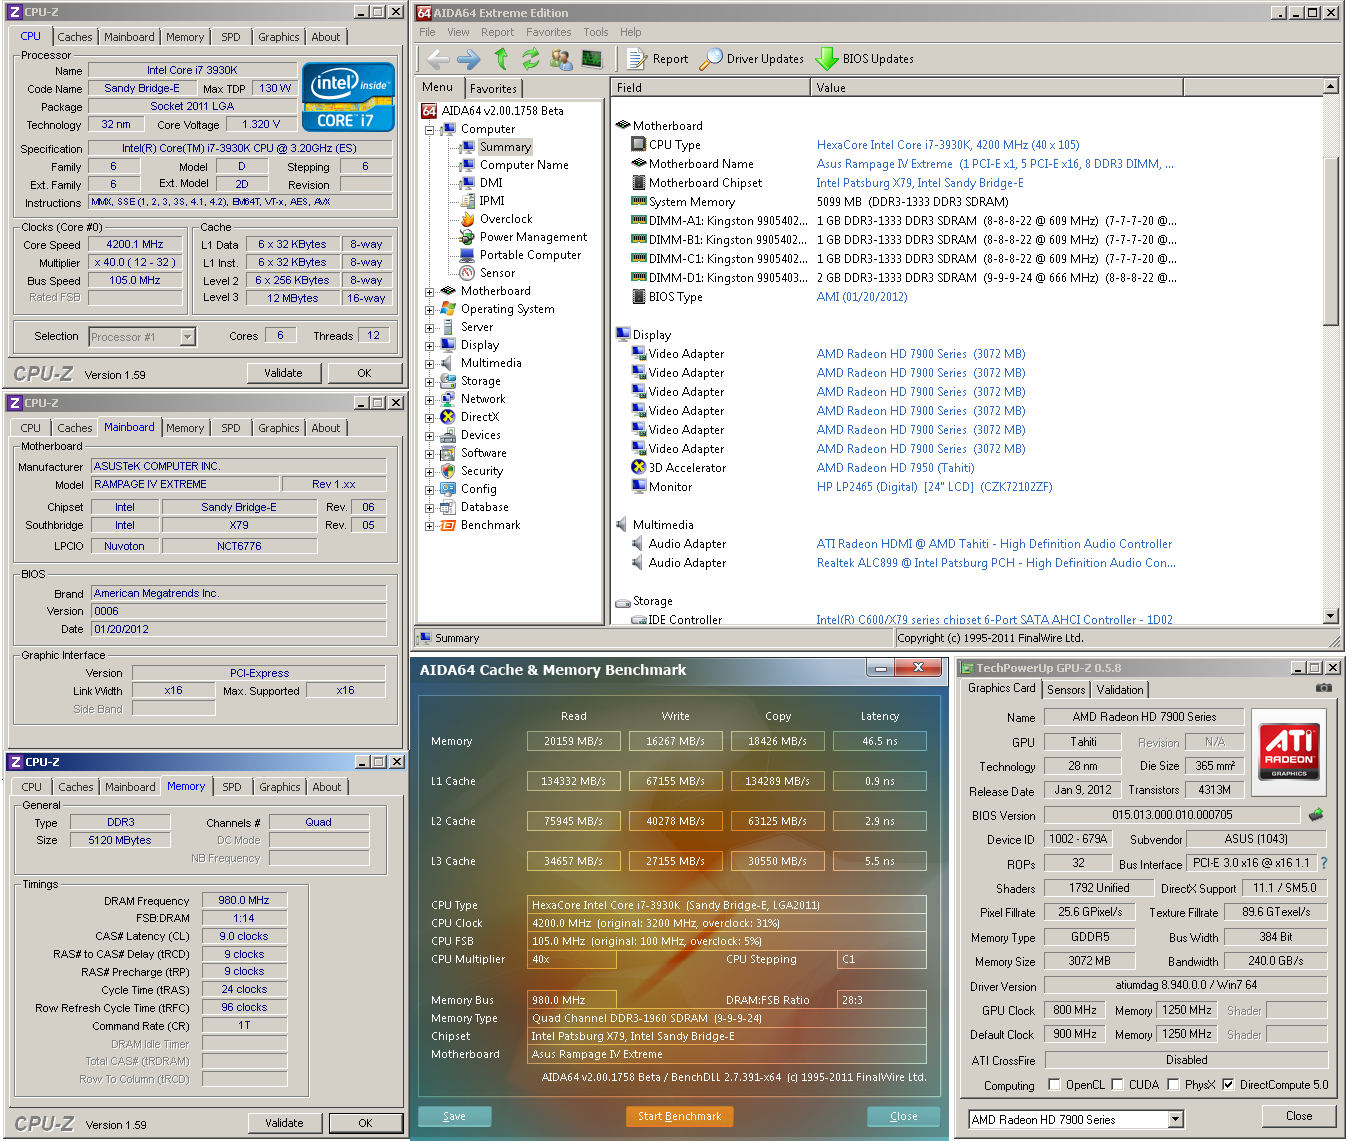The height and width of the screenshot is (1141, 1350).
Task: Click Report toolbar button in AIDA64
Action: [658, 59]
